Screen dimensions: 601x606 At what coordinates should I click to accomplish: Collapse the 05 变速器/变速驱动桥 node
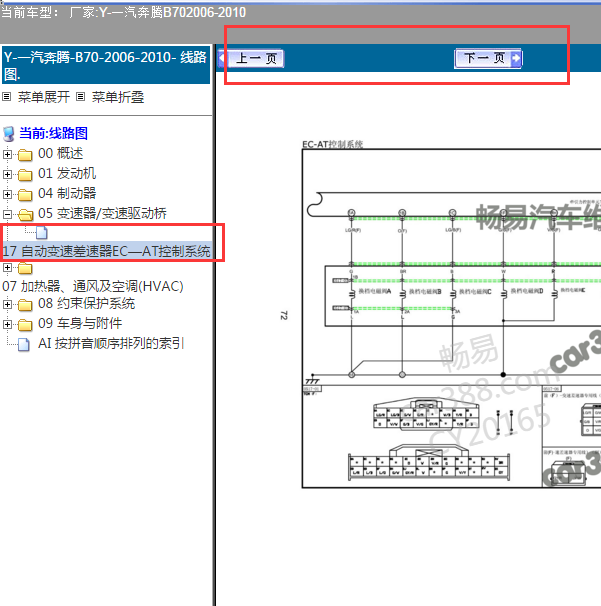pos(7,214)
